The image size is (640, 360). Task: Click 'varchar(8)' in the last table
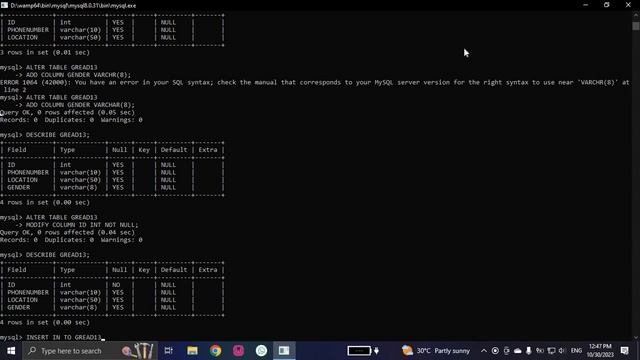(78, 307)
